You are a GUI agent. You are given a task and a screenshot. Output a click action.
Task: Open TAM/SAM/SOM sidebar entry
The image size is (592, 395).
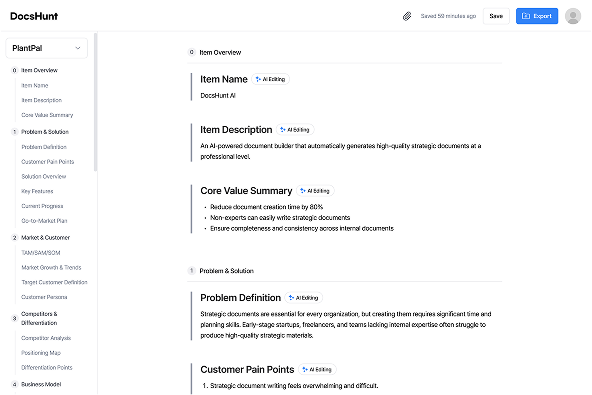click(41, 253)
